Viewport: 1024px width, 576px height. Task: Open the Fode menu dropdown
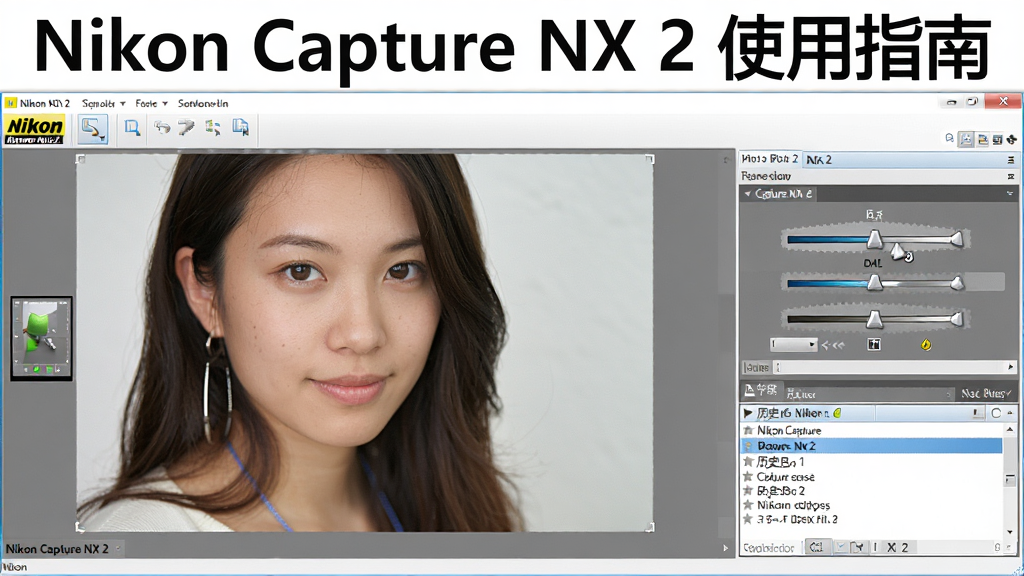[151, 103]
